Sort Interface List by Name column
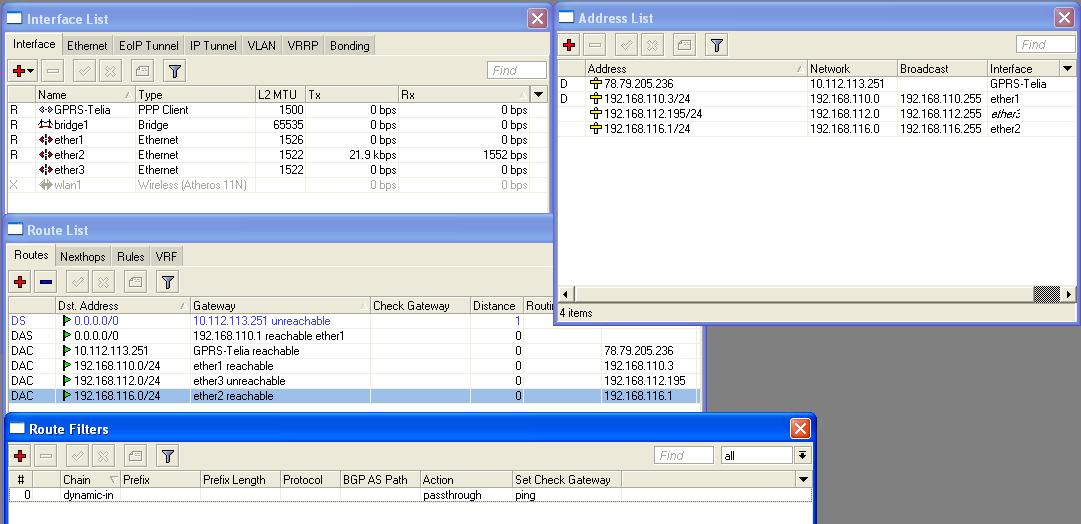The height and width of the screenshot is (524, 1081). [85, 94]
